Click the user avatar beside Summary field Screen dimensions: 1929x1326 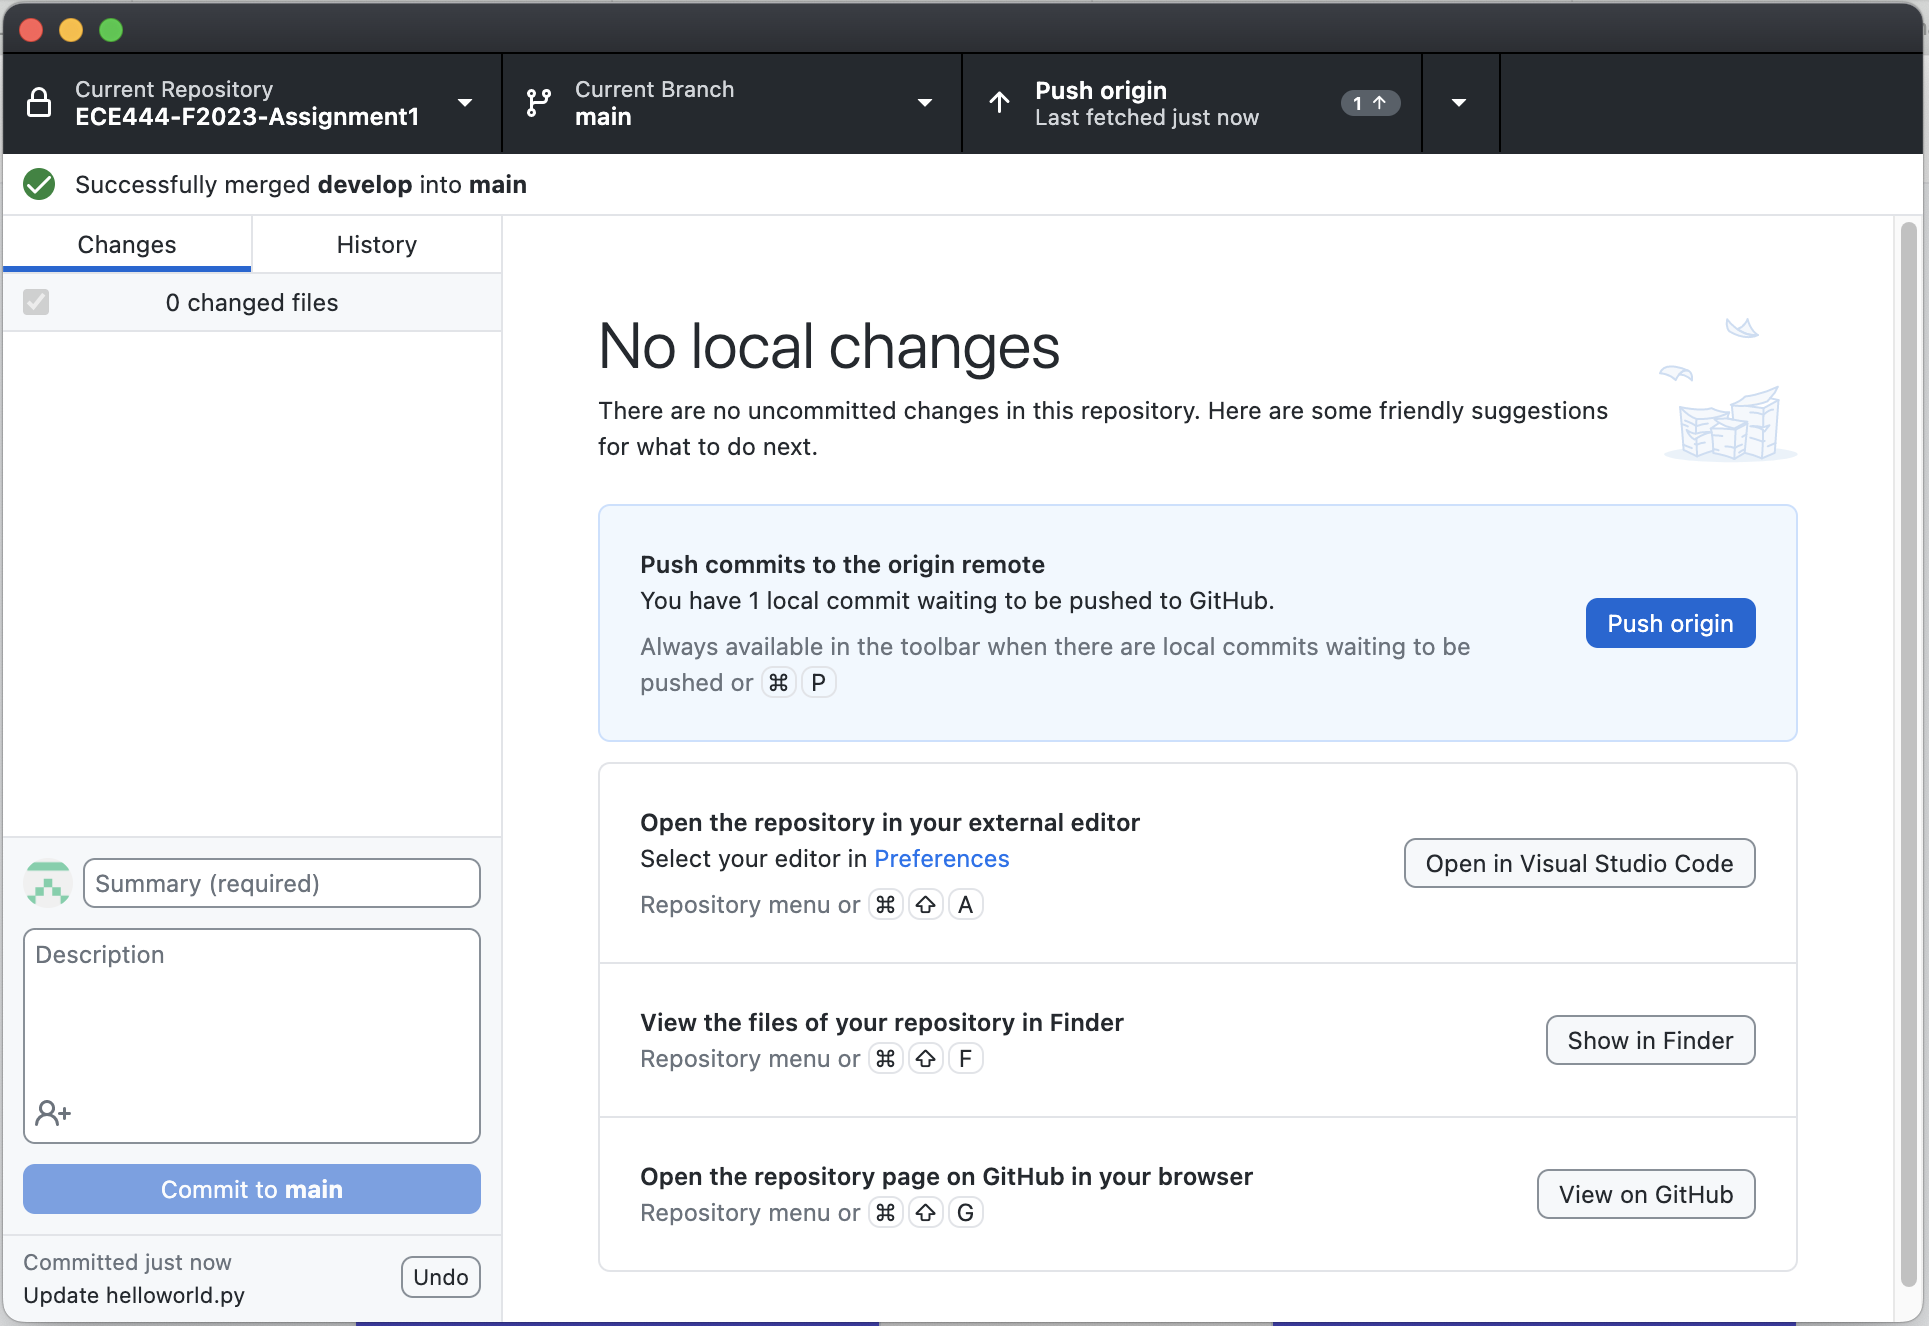point(47,884)
